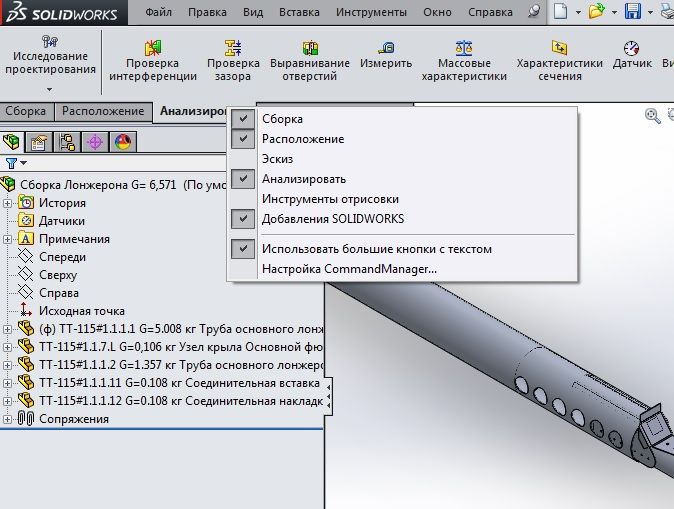Enable Инструменты отрисовки in the context menu
This screenshot has height=509, width=674.
click(329, 199)
